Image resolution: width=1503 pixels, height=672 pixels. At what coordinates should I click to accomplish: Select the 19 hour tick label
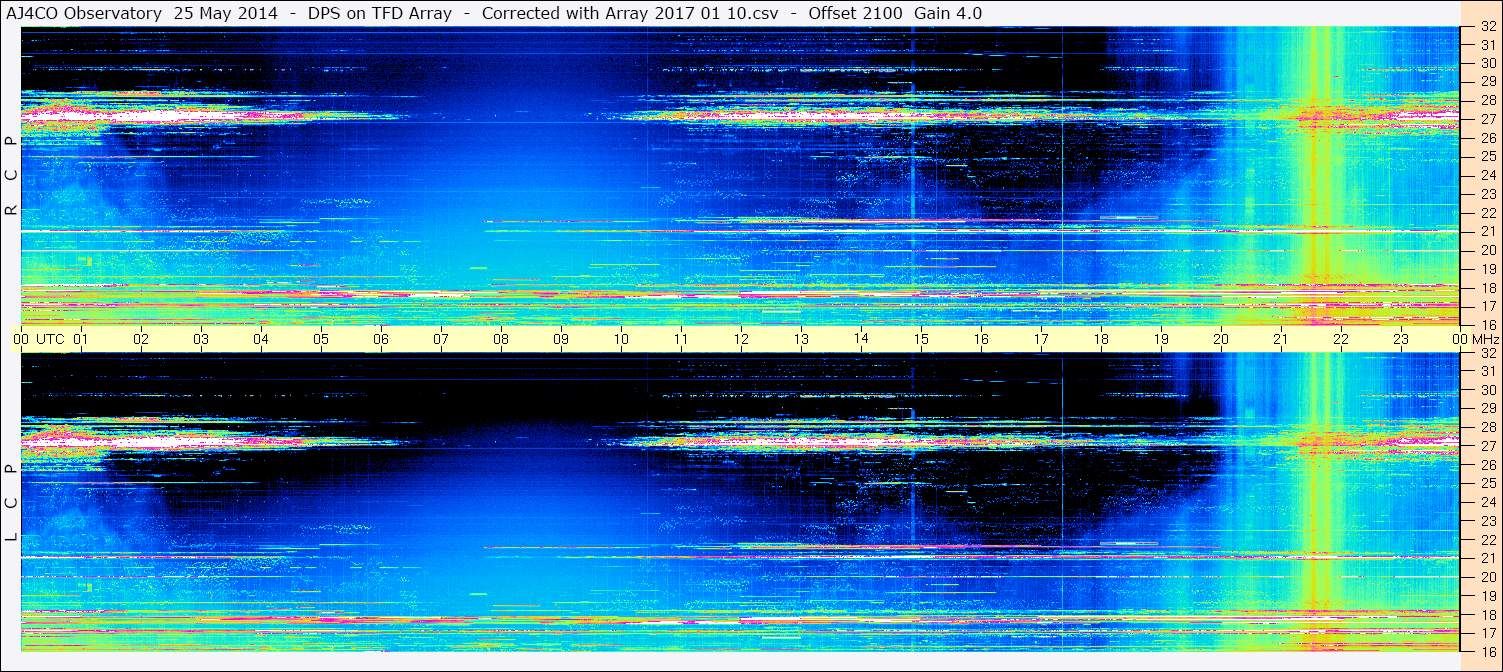(1162, 339)
